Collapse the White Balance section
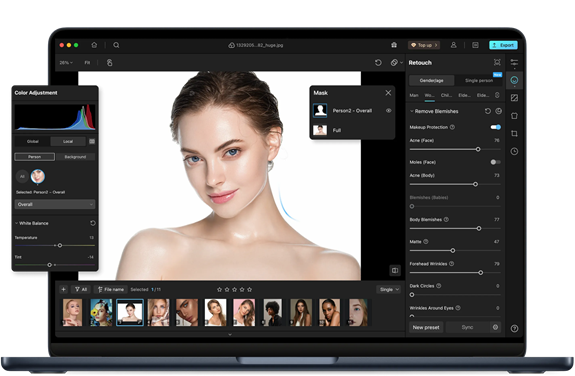575x376 pixels. pos(17,223)
